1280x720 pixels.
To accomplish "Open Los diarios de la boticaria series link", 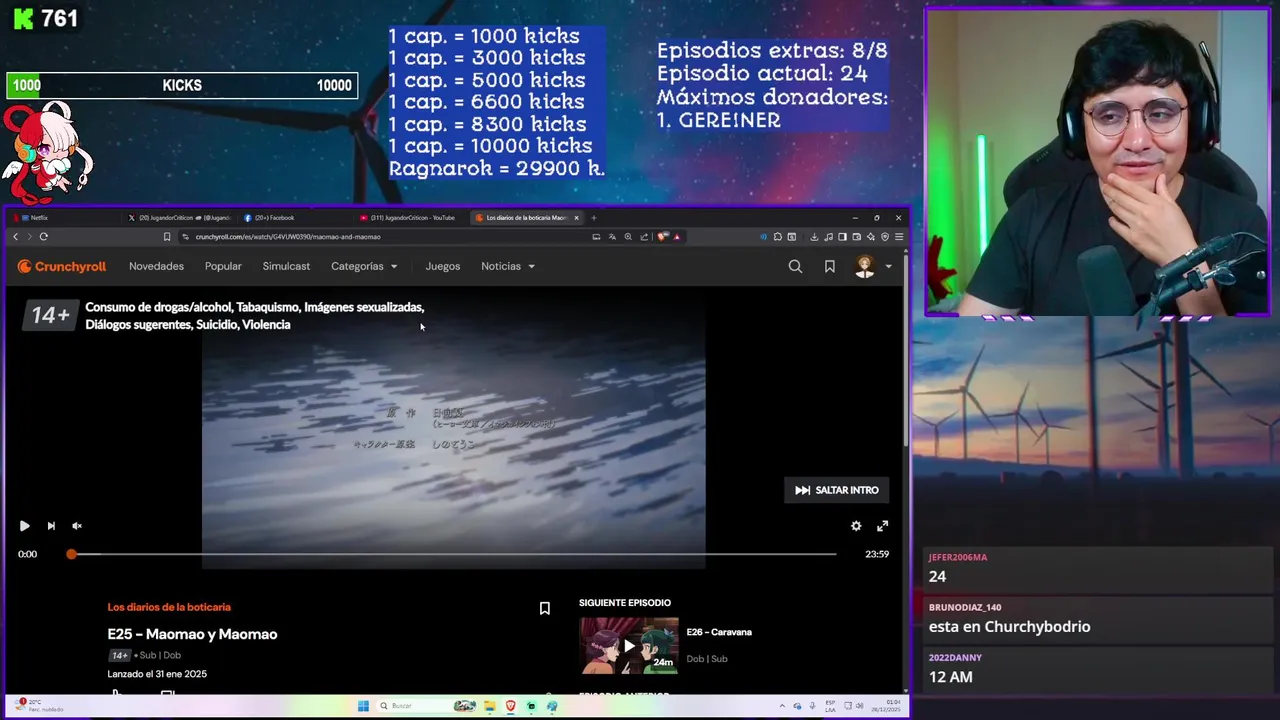I will pos(169,607).
